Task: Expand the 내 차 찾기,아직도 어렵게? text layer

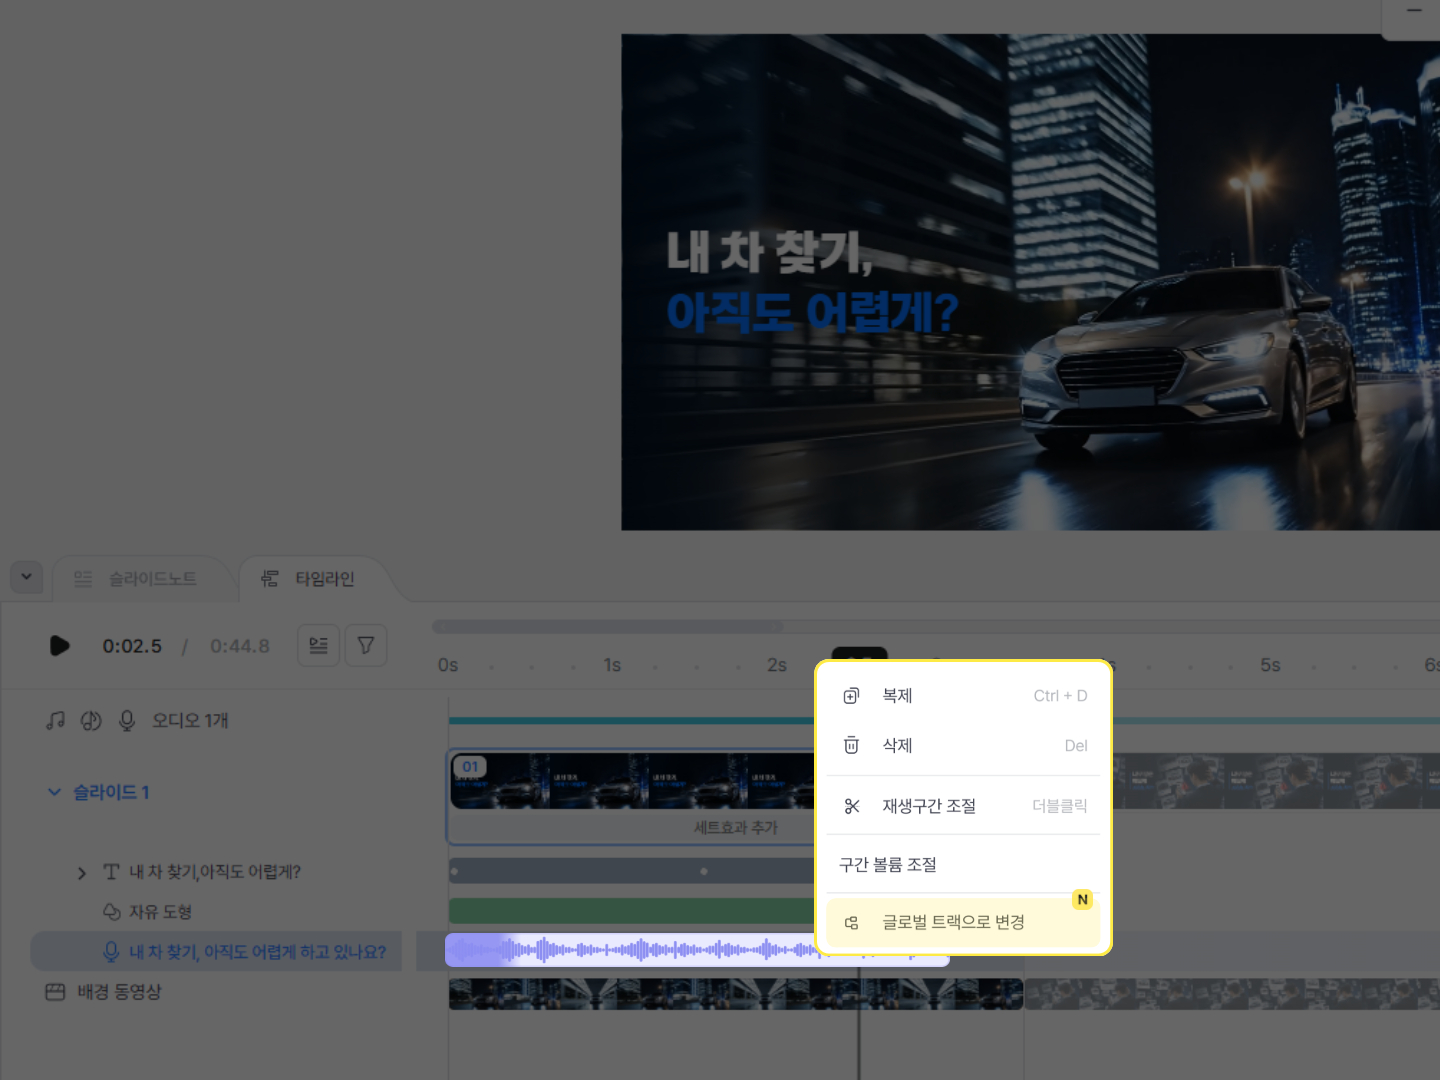Action: click(x=81, y=873)
